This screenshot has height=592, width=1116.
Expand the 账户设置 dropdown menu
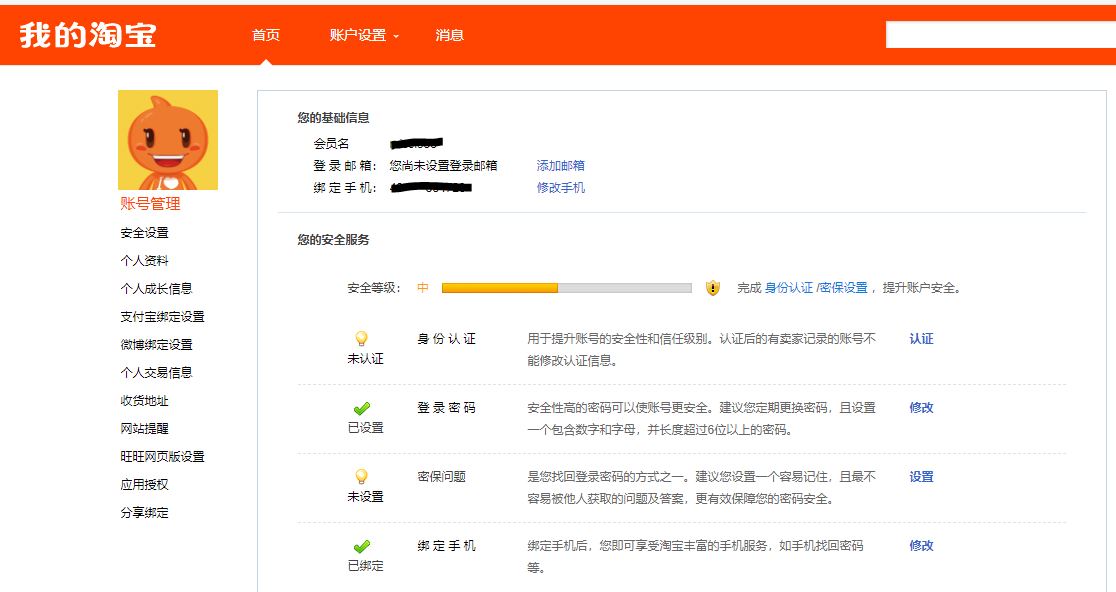point(364,35)
